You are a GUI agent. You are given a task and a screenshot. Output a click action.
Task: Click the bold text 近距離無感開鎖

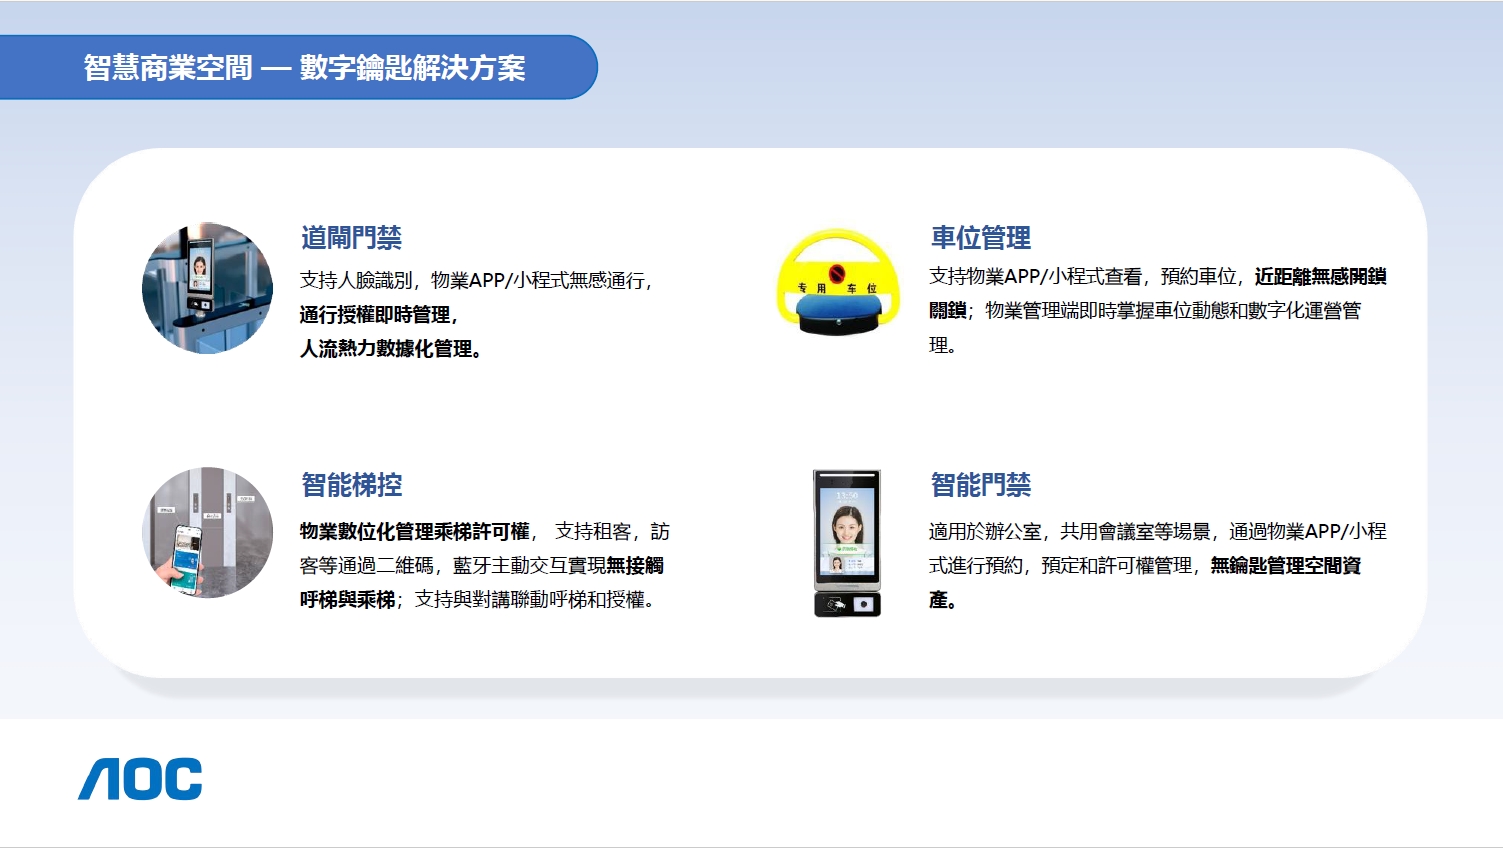pos(1320,277)
